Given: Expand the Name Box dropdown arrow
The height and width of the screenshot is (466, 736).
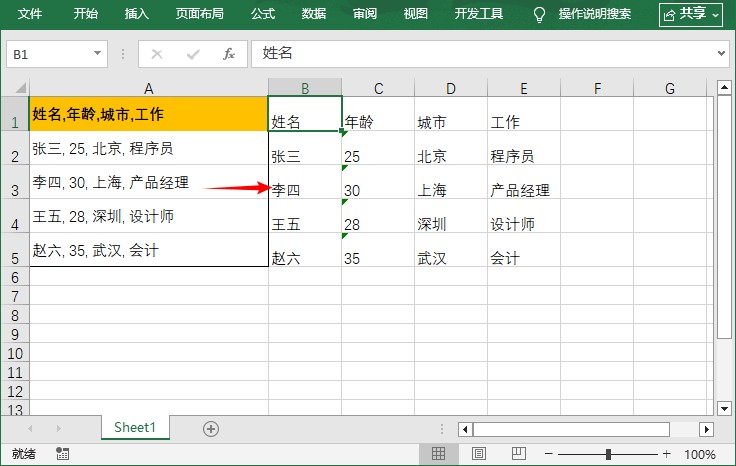Looking at the screenshot, I should (97, 53).
